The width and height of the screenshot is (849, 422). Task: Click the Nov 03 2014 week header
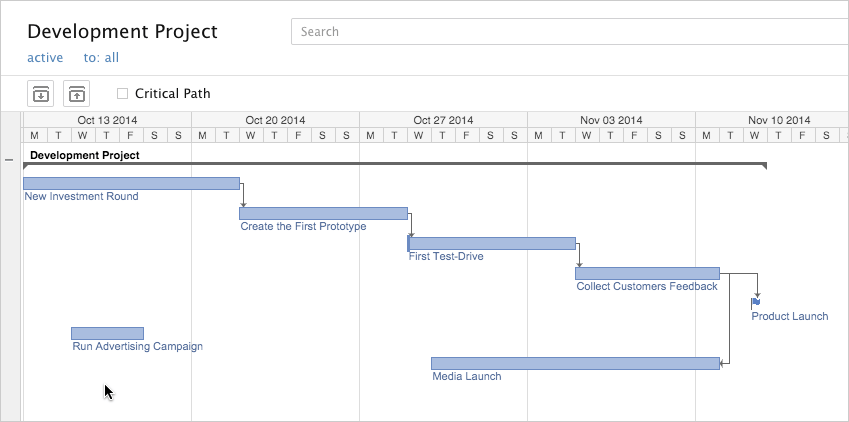click(611, 120)
